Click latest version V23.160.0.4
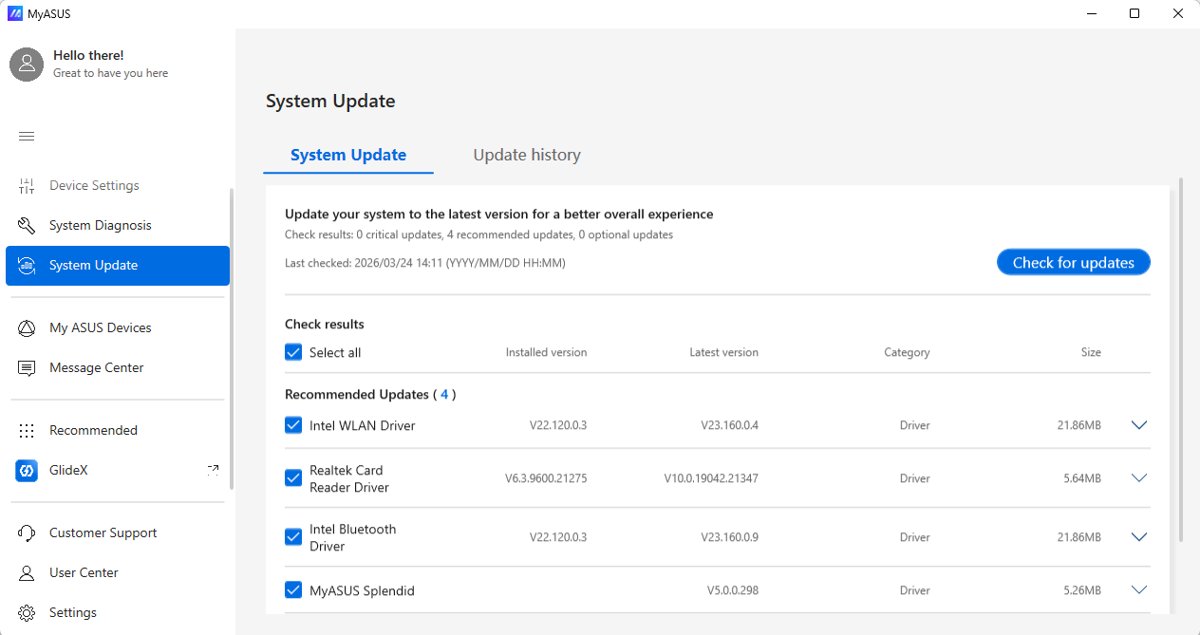Viewport: 1200px width, 635px height. pos(729,426)
